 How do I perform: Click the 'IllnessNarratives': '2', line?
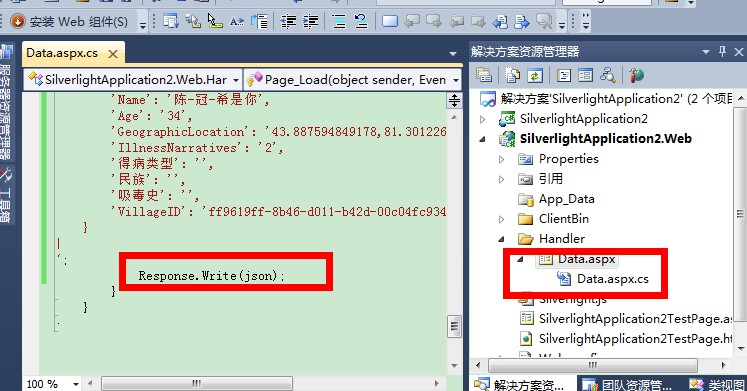click(197, 148)
